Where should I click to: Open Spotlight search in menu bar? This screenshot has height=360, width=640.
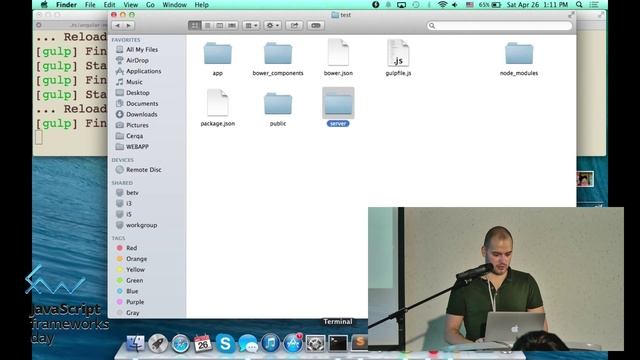[x=579, y=5]
